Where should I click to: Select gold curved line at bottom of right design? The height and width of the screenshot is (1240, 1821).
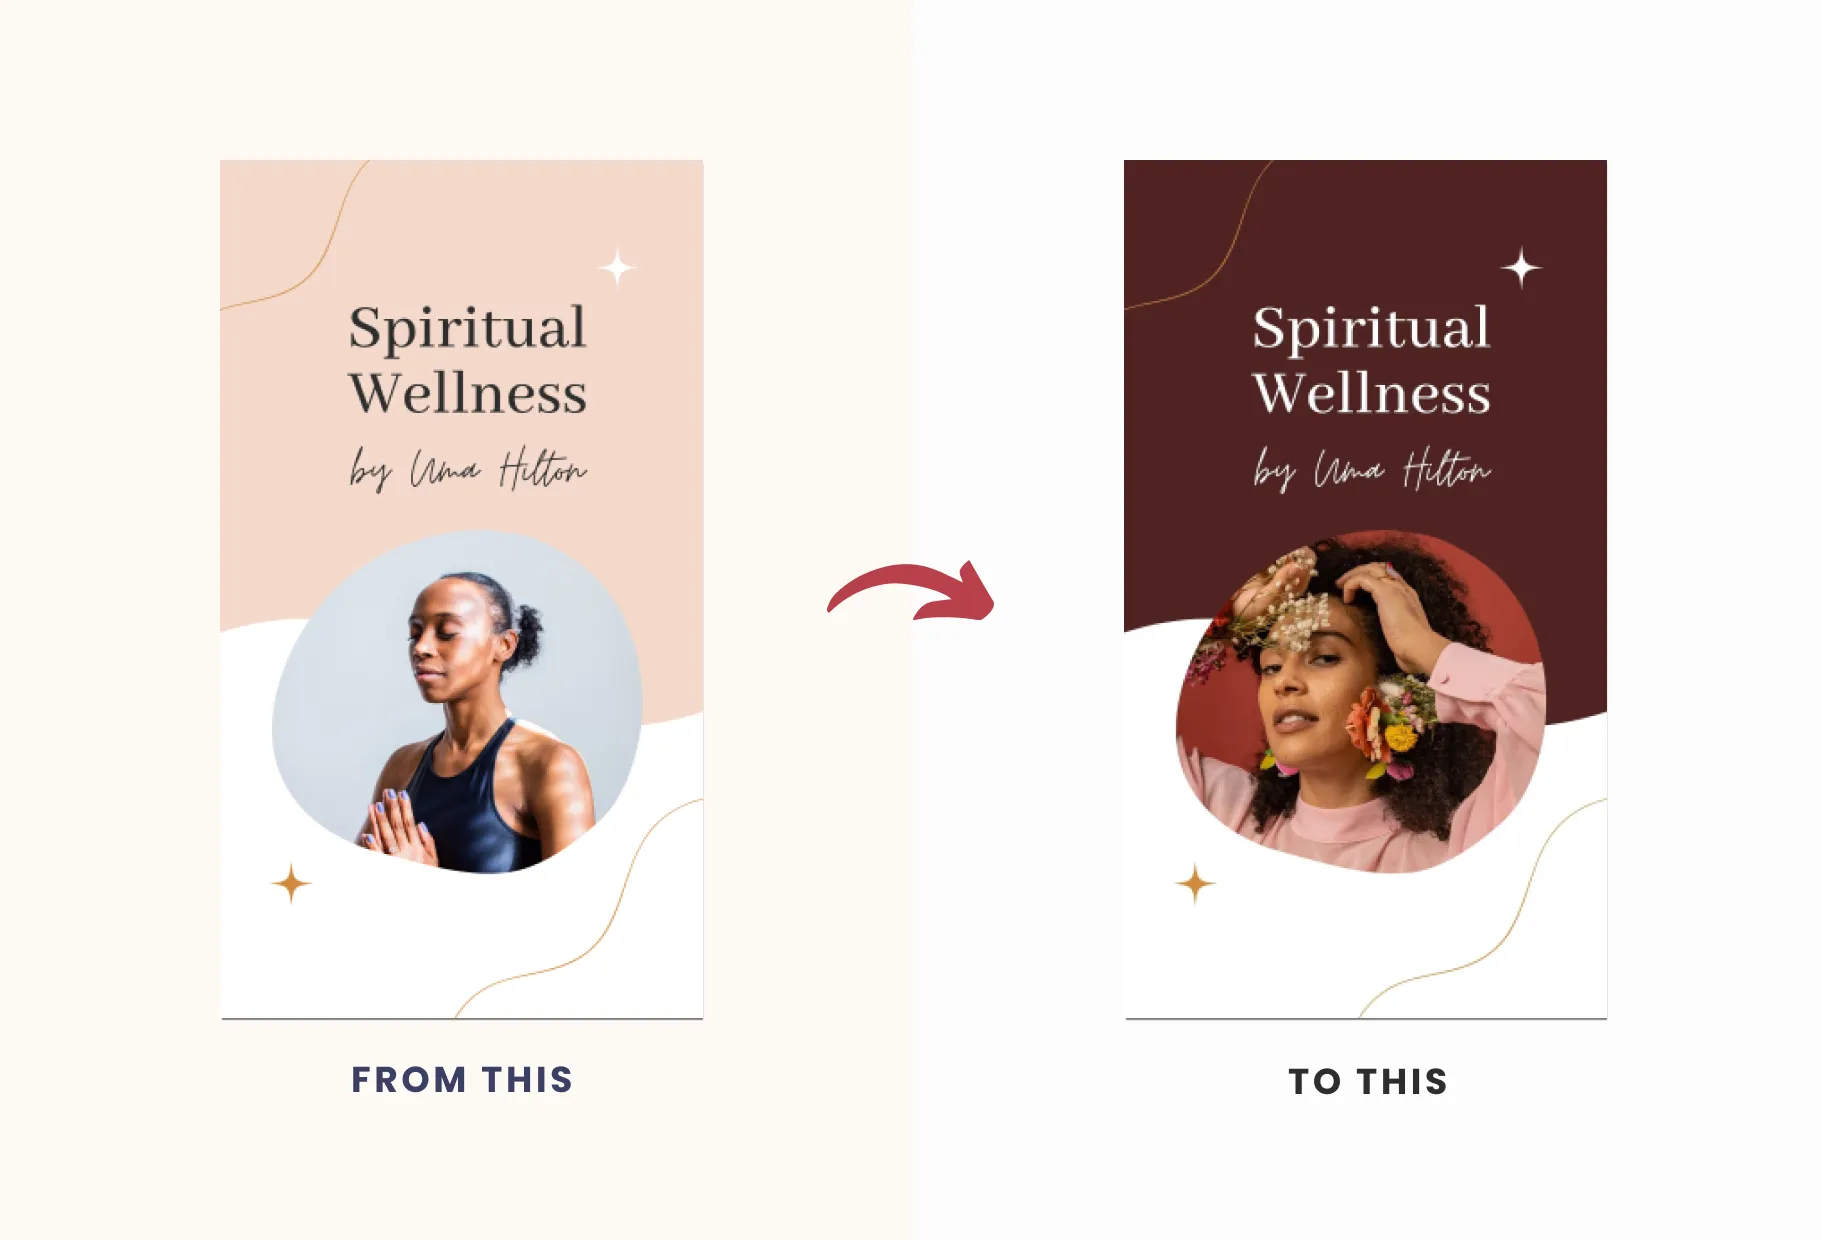[x=1483, y=908]
